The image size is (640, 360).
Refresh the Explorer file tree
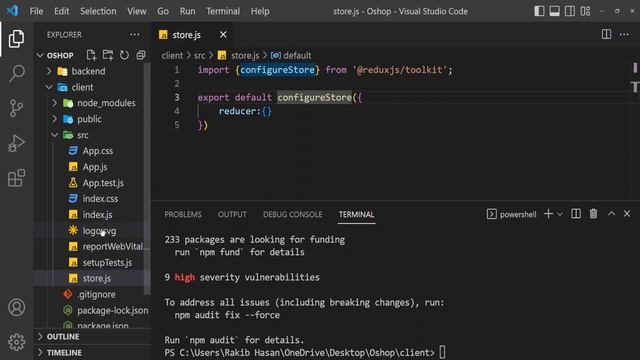tap(124, 55)
